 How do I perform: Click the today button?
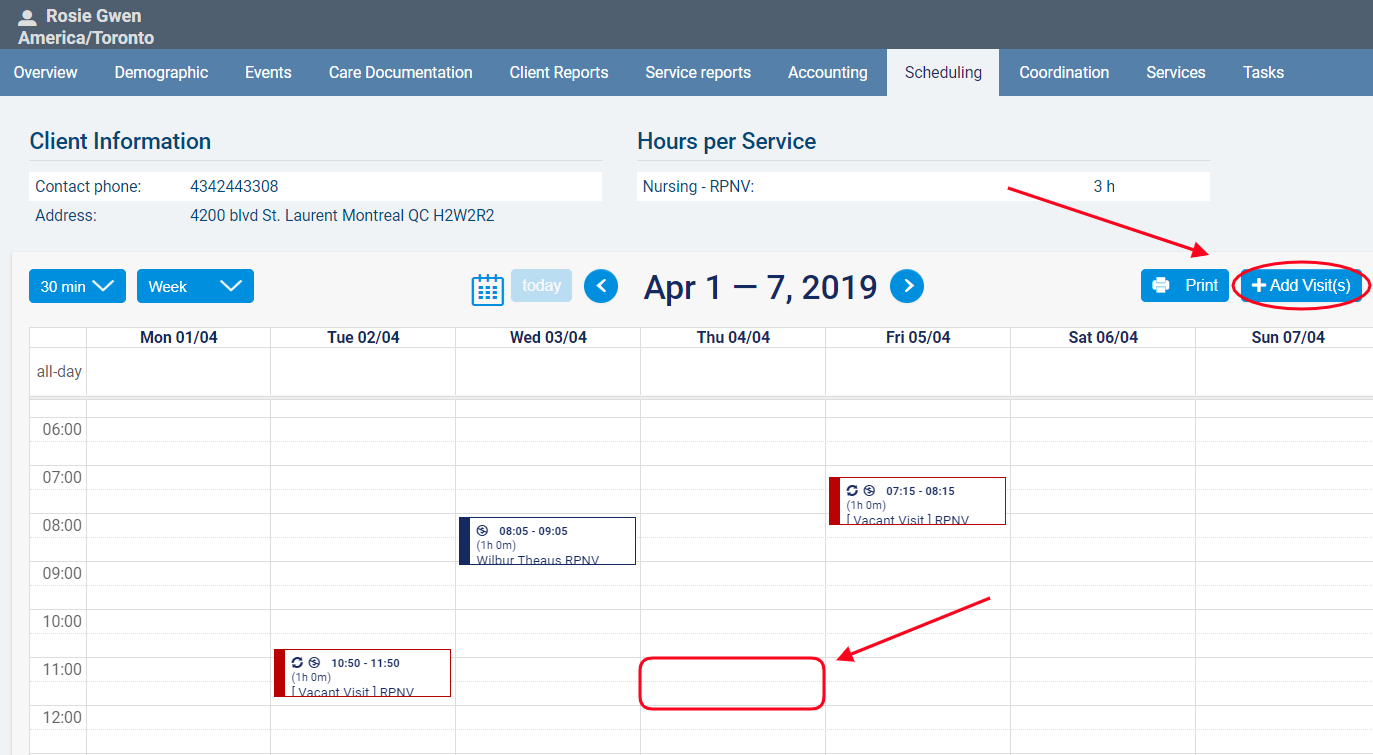541,286
